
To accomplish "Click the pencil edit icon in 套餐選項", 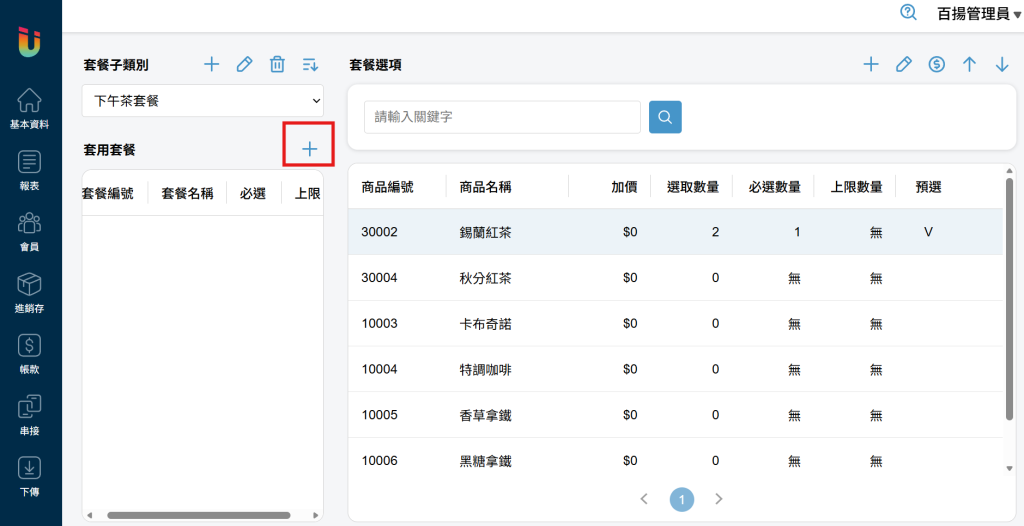I will click(x=904, y=65).
